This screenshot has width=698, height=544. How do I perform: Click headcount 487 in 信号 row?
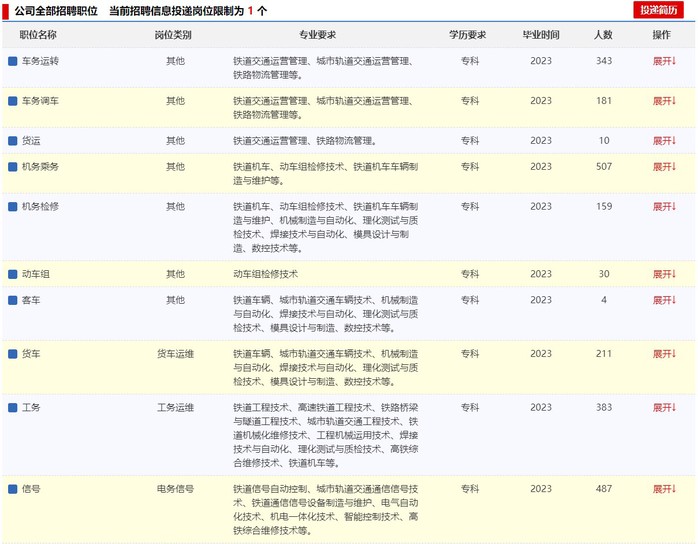tap(604, 489)
